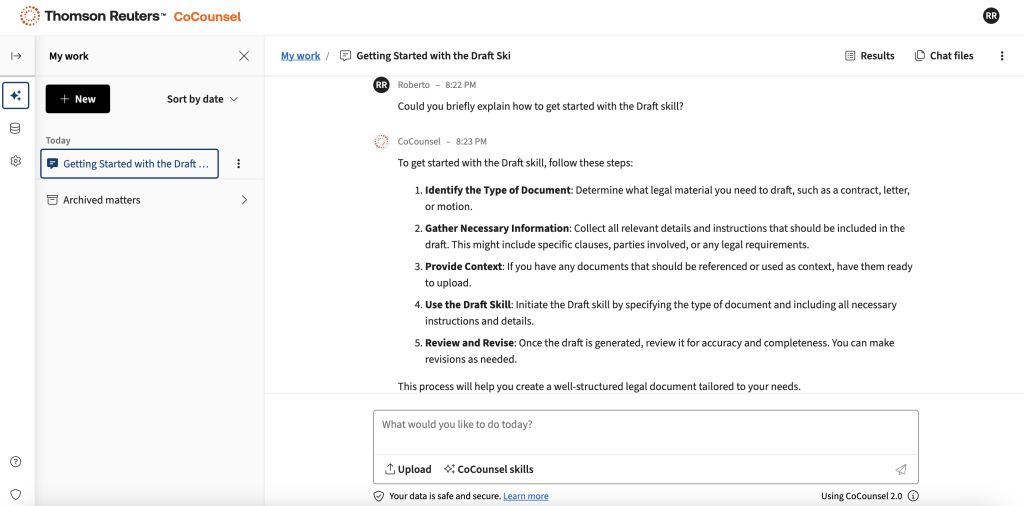Open the CoCounsel sparkle assistant icon
Viewport: 1024px width, 506px height.
click(16, 96)
